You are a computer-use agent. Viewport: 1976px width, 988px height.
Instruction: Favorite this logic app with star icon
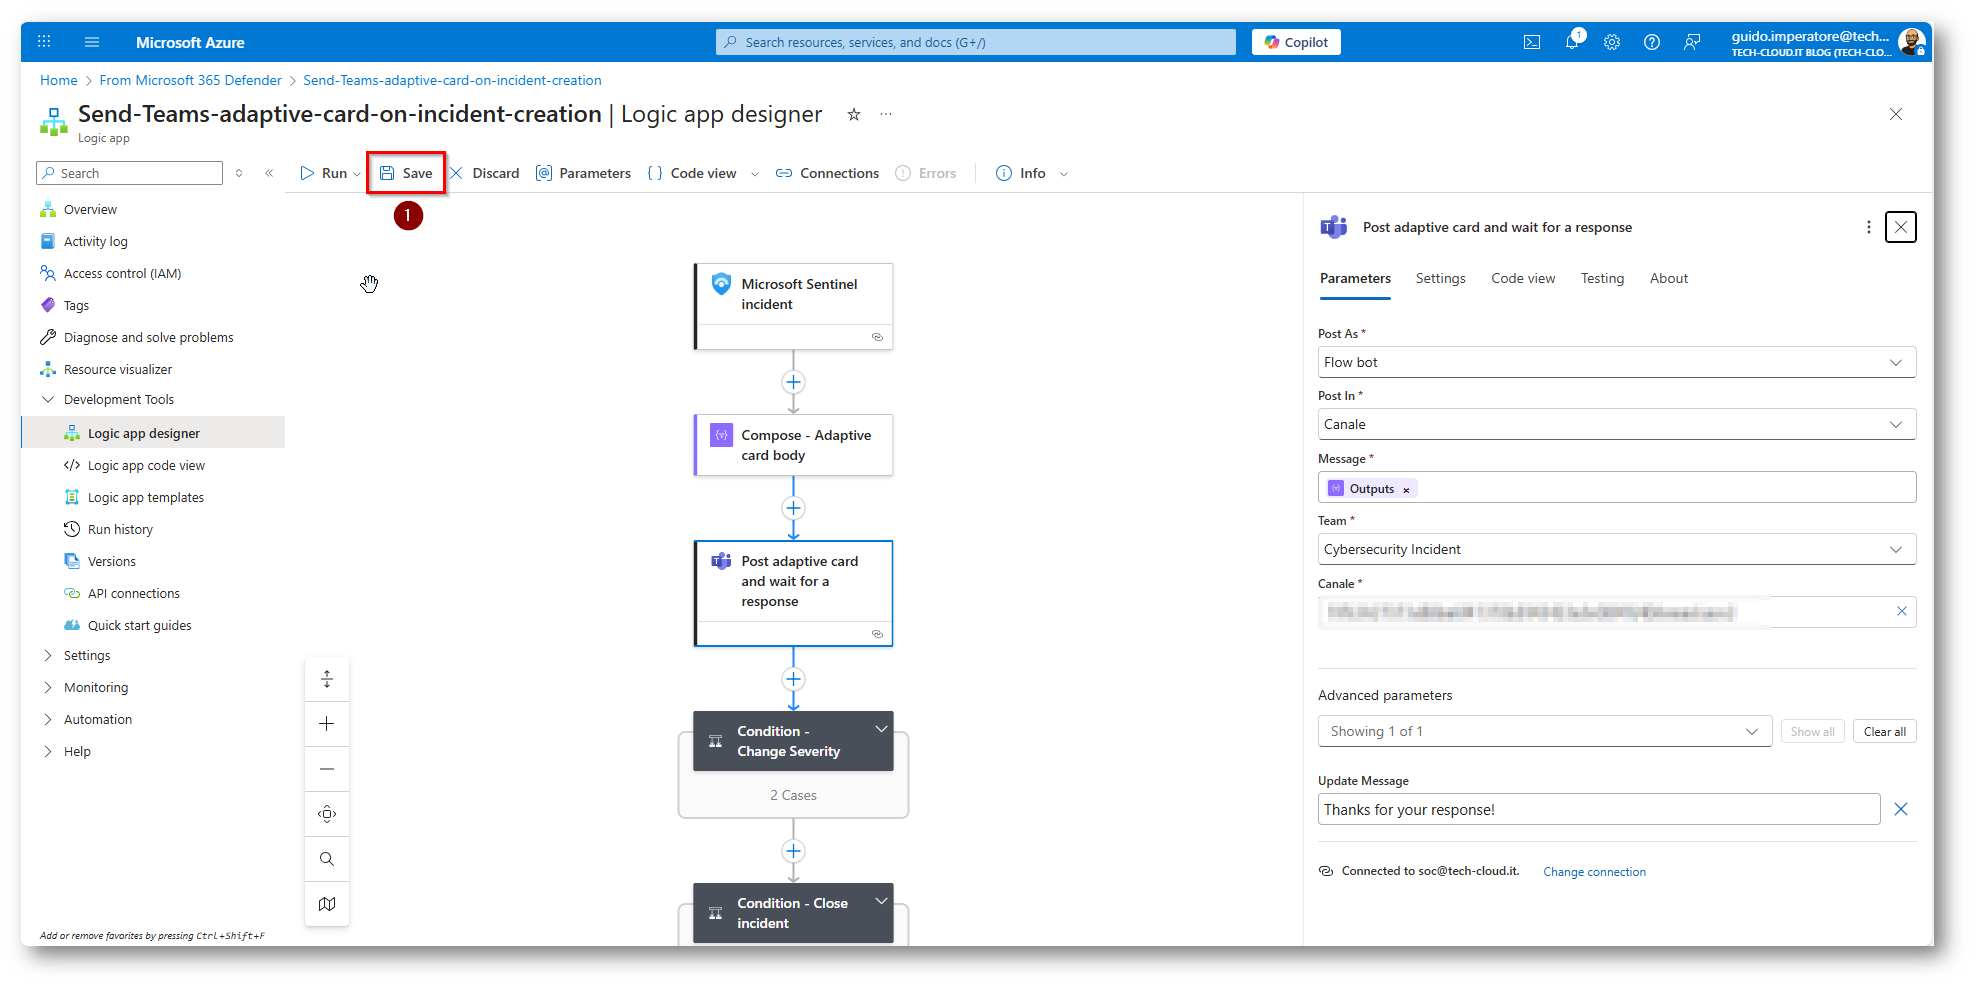[x=854, y=115]
